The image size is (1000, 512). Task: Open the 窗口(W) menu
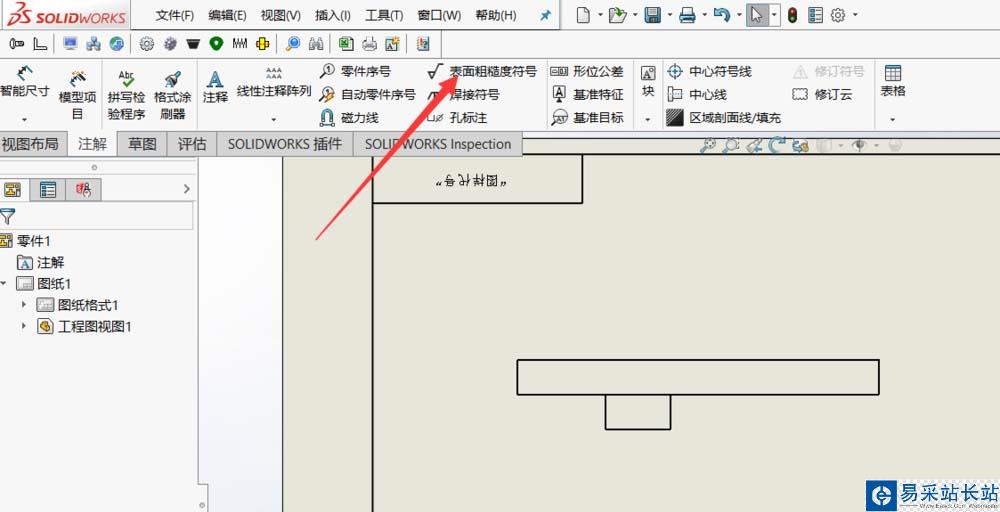pos(439,15)
